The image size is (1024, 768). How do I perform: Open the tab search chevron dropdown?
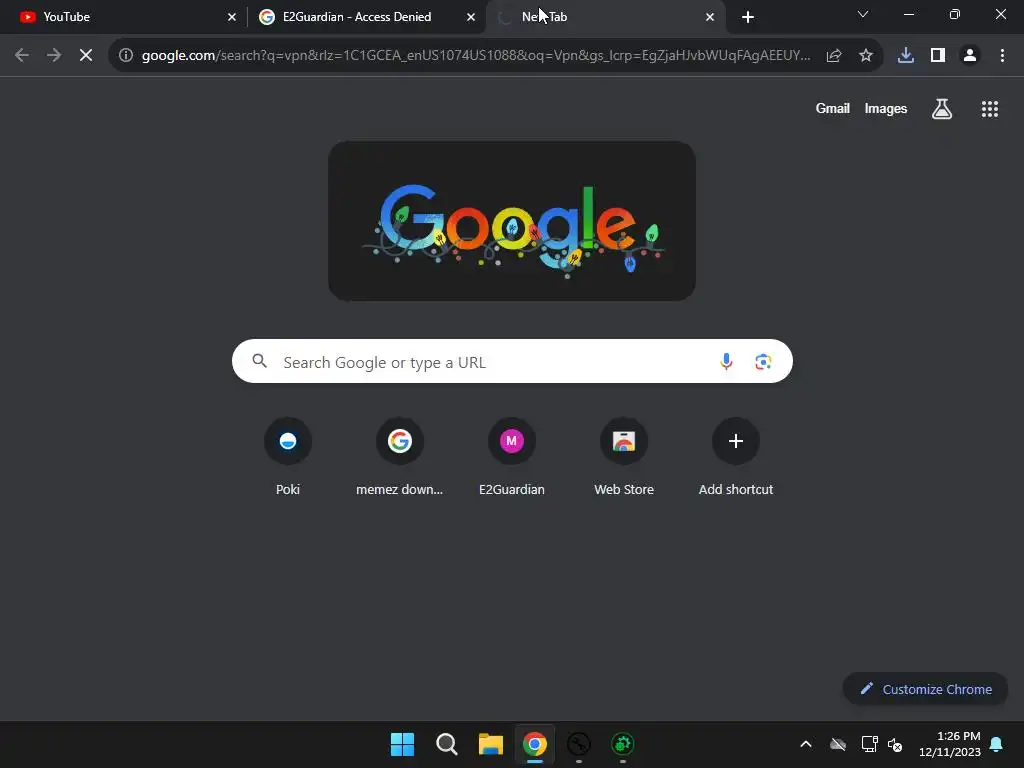click(x=863, y=14)
